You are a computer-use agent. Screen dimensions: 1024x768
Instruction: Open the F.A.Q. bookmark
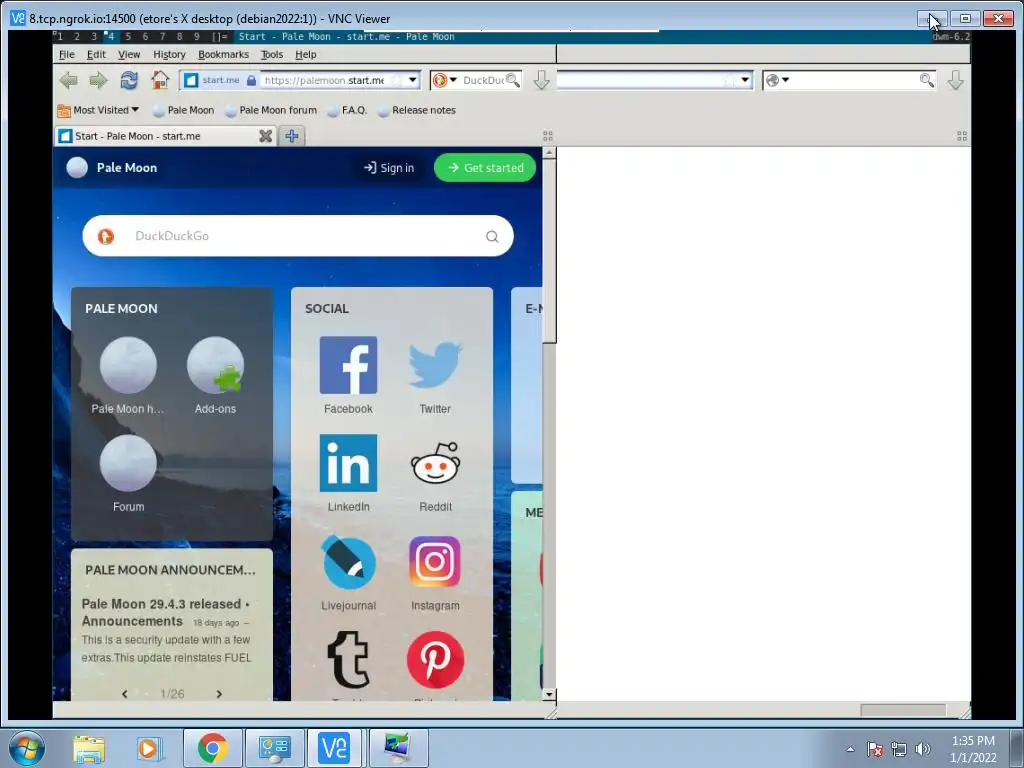click(x=347, y=110)
